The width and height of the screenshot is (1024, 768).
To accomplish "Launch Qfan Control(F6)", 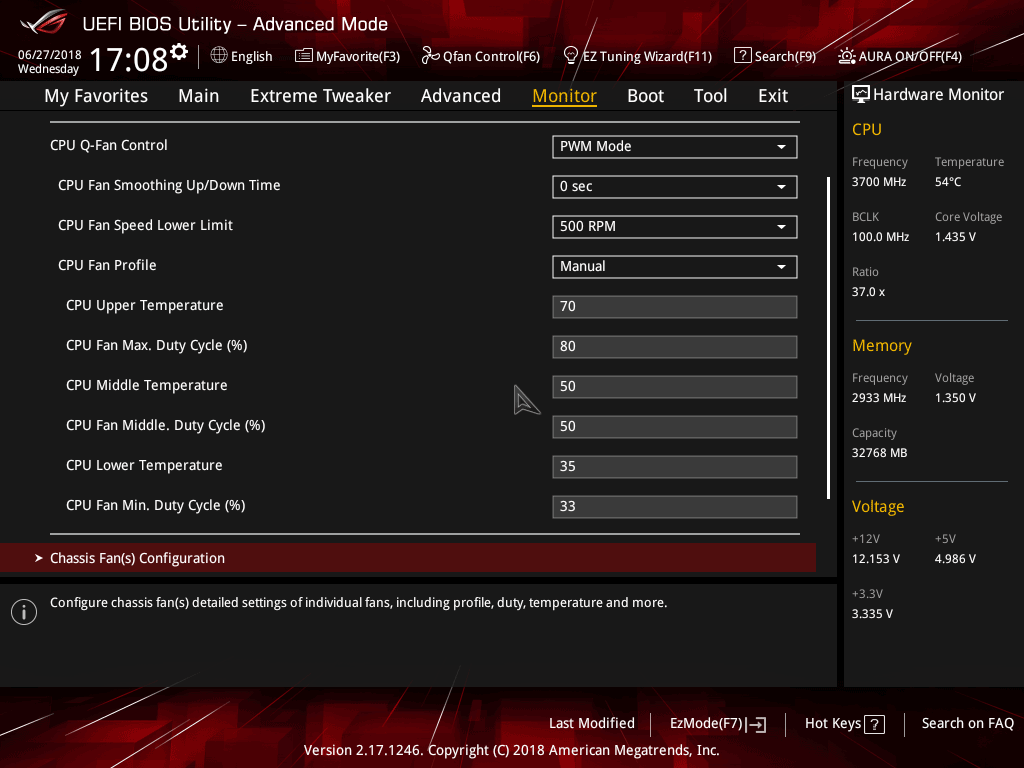I will (481, 56).
